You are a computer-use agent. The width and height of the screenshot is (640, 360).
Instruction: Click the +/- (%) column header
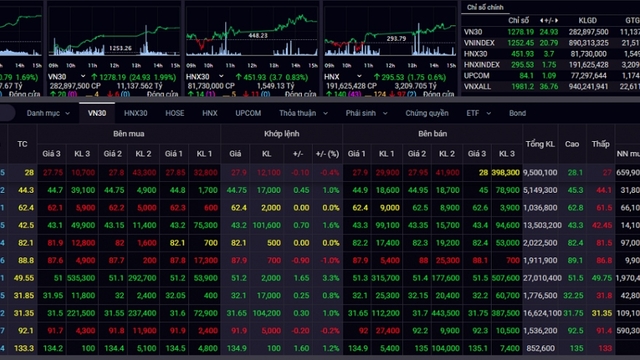(x=327, y=154)
